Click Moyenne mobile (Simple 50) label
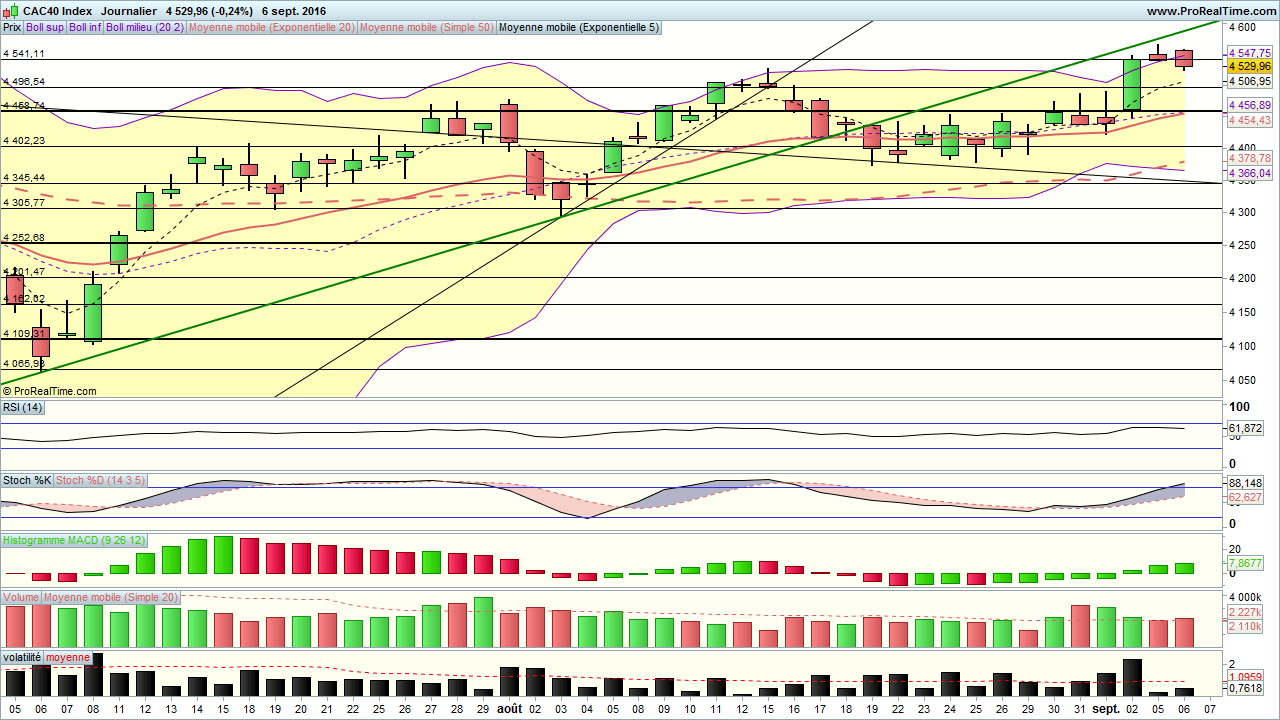The height and width of the screenshot is (720, 1280). 426,28
